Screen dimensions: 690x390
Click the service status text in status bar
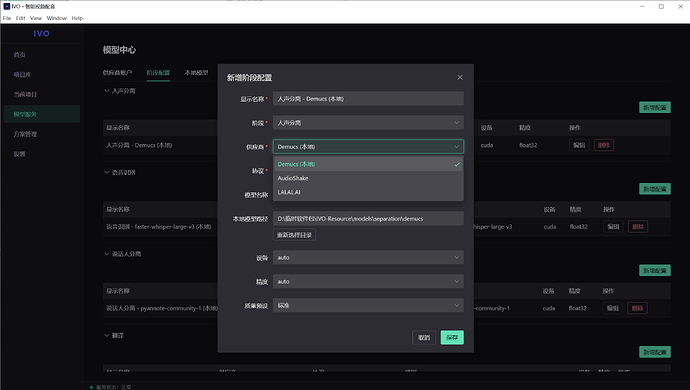coord(114,387)
